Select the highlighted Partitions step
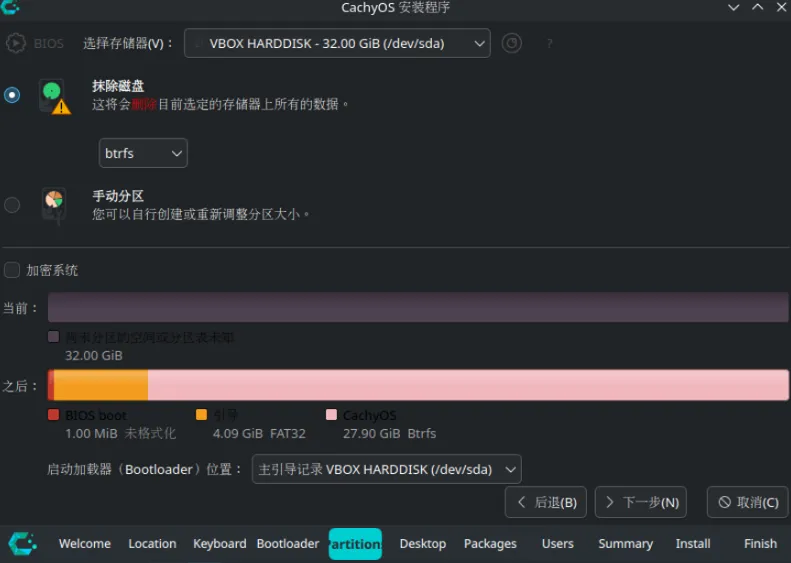 coord(355,544)
